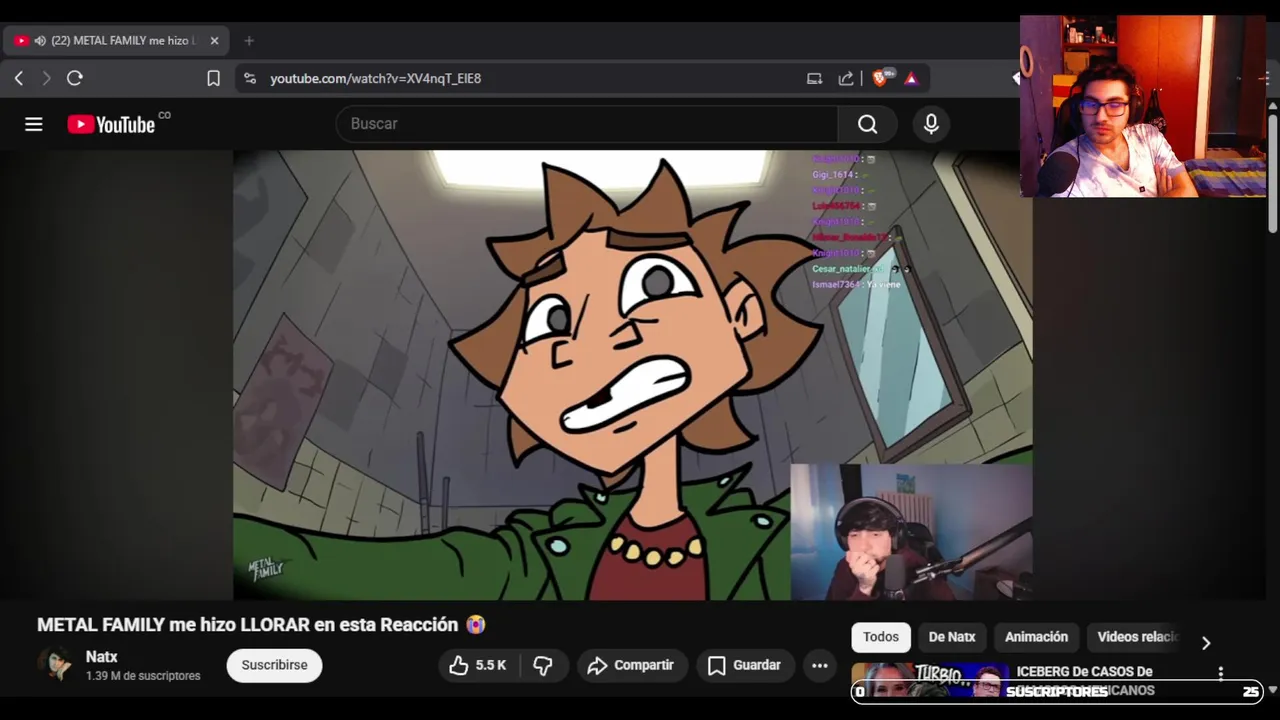Close the METAL FAMILY browser tab
1280x720 pixels.
[x=214, y=41]
